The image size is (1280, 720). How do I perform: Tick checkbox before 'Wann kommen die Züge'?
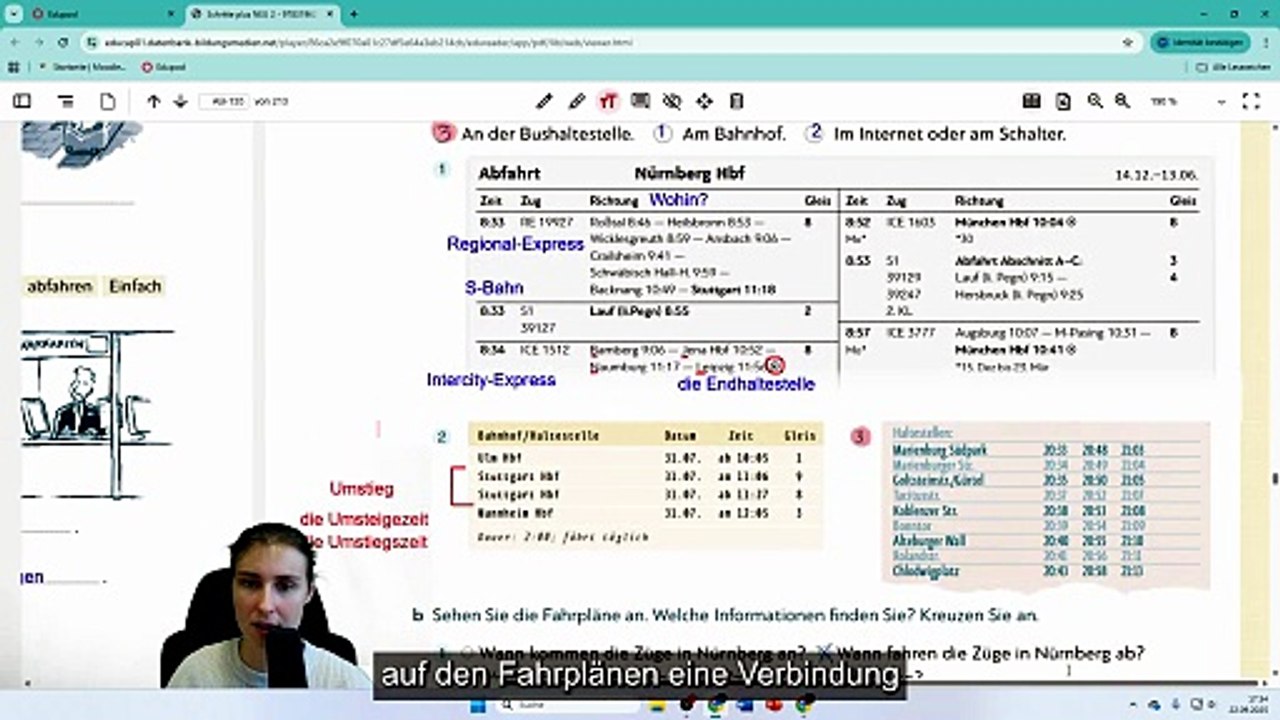pyautogui.click(x=466, y=652)
